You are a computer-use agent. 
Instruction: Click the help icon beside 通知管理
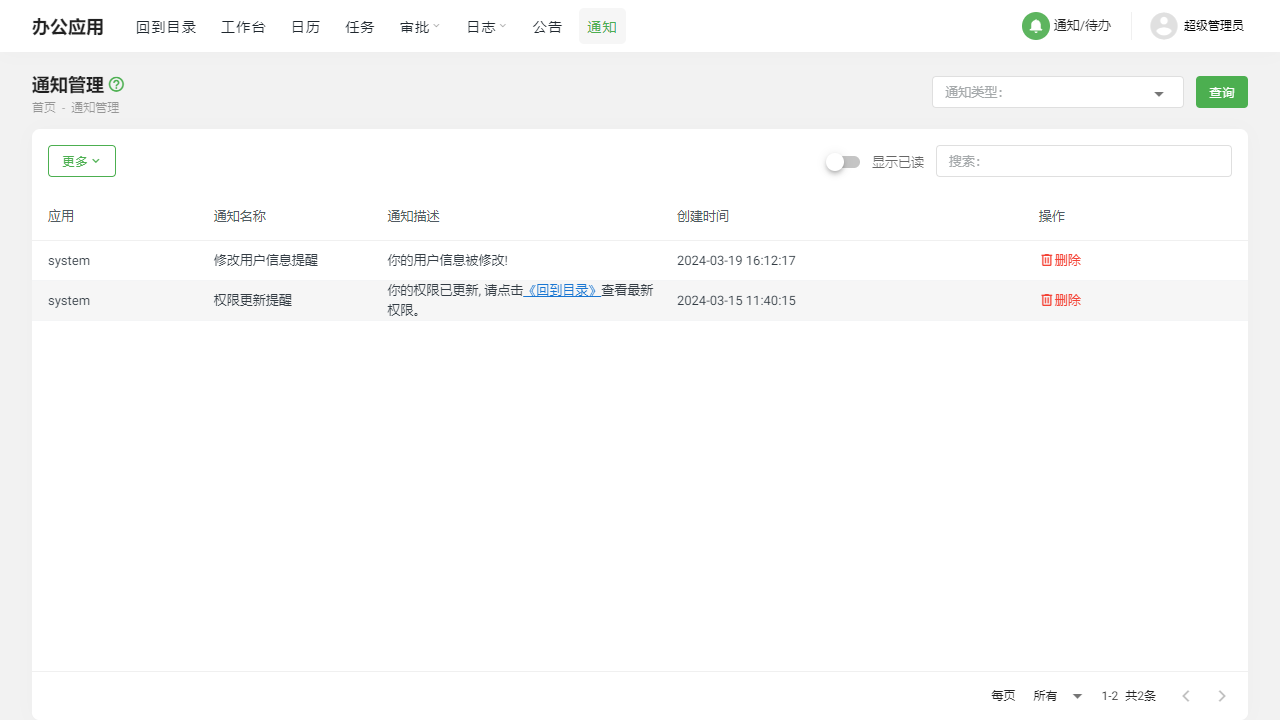(x=116, y=85)
